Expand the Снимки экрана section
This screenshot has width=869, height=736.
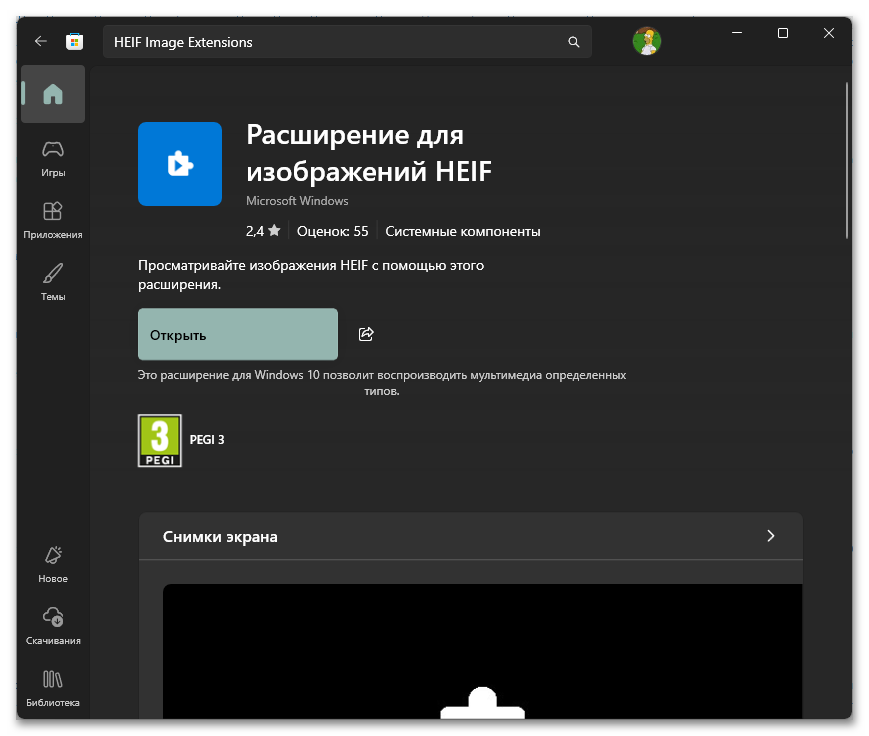(770, 536)
